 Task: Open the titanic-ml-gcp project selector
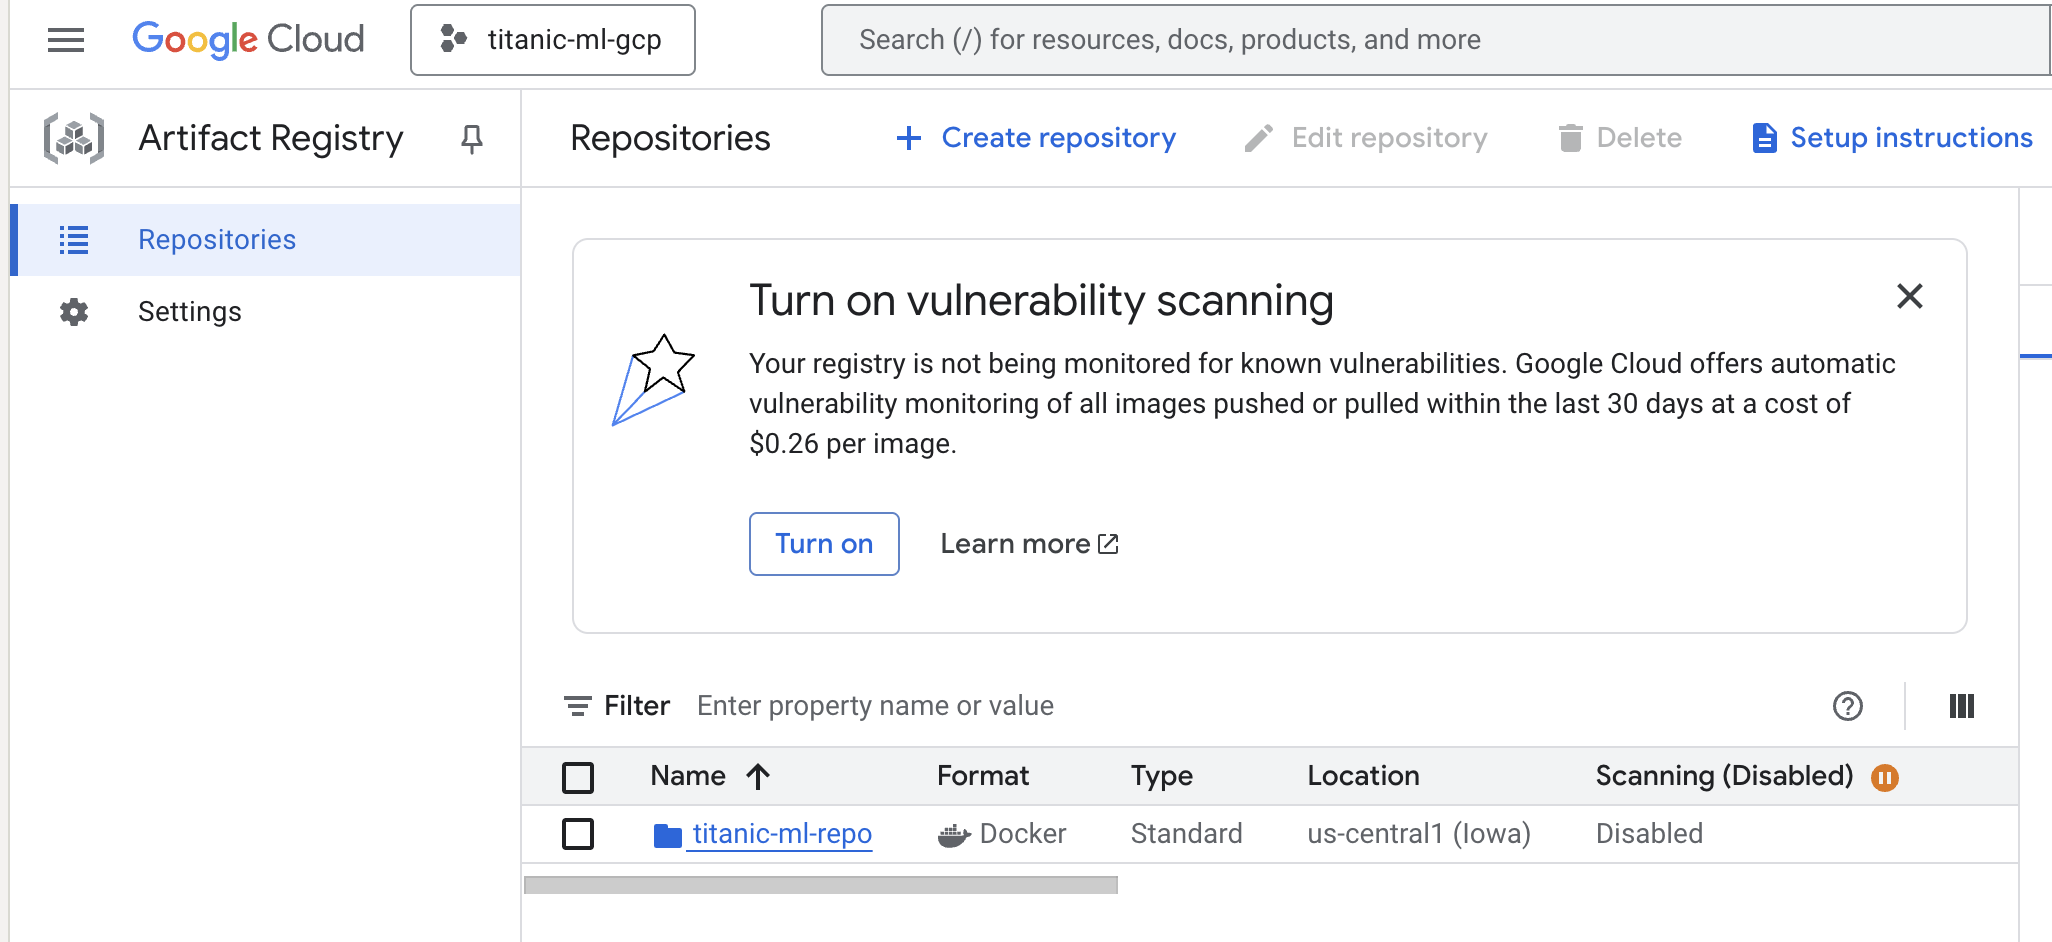click(x=553, y=40)
